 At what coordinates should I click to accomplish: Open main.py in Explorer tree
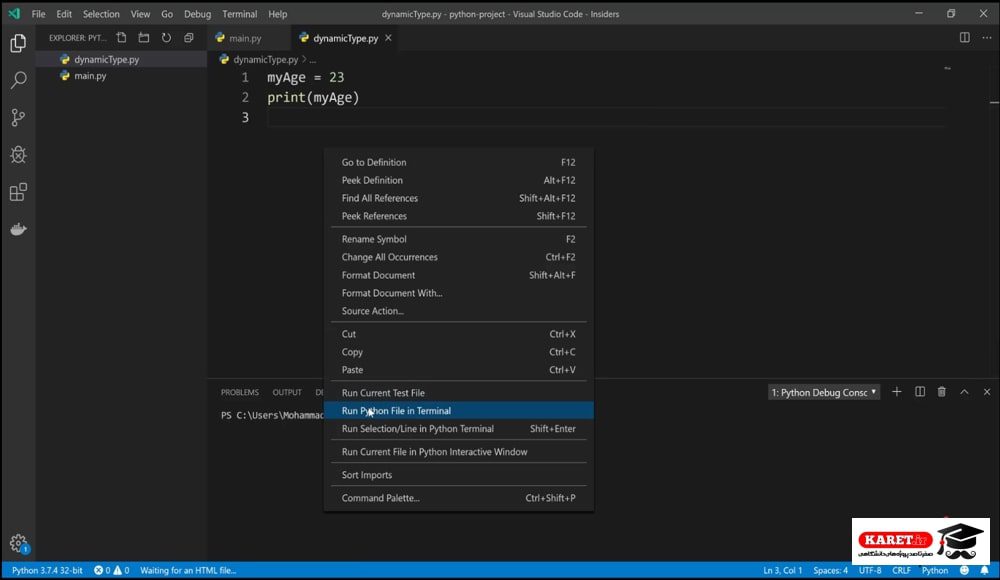coord(121,76)
